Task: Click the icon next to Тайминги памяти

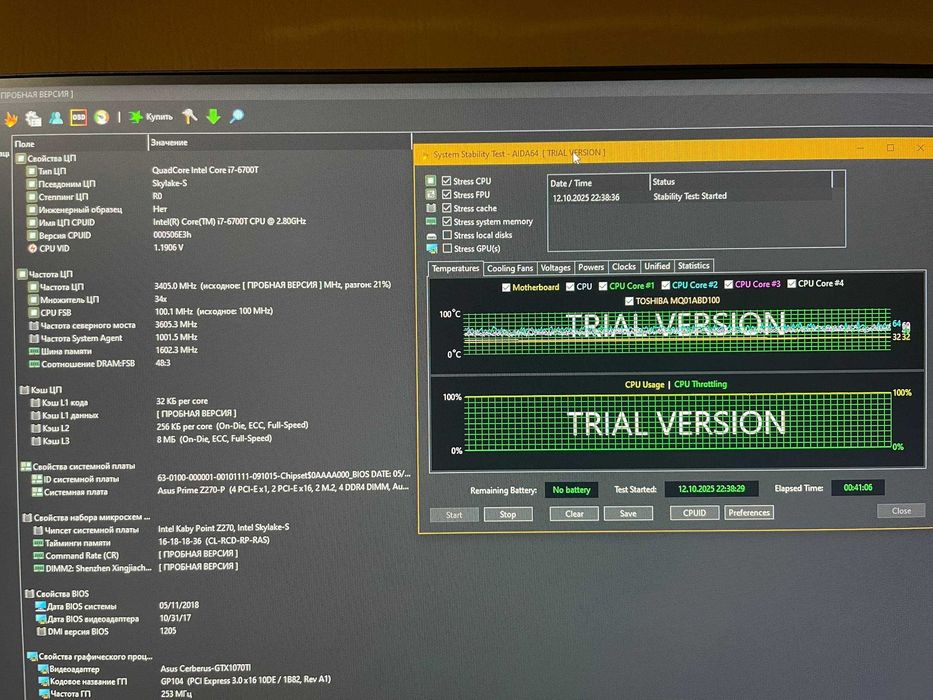Action: pyautogui.click(x=38, y=543)
